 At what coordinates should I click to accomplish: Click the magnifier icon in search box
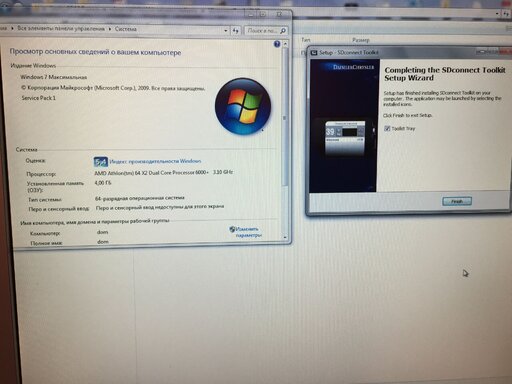(x=283, y=31)
